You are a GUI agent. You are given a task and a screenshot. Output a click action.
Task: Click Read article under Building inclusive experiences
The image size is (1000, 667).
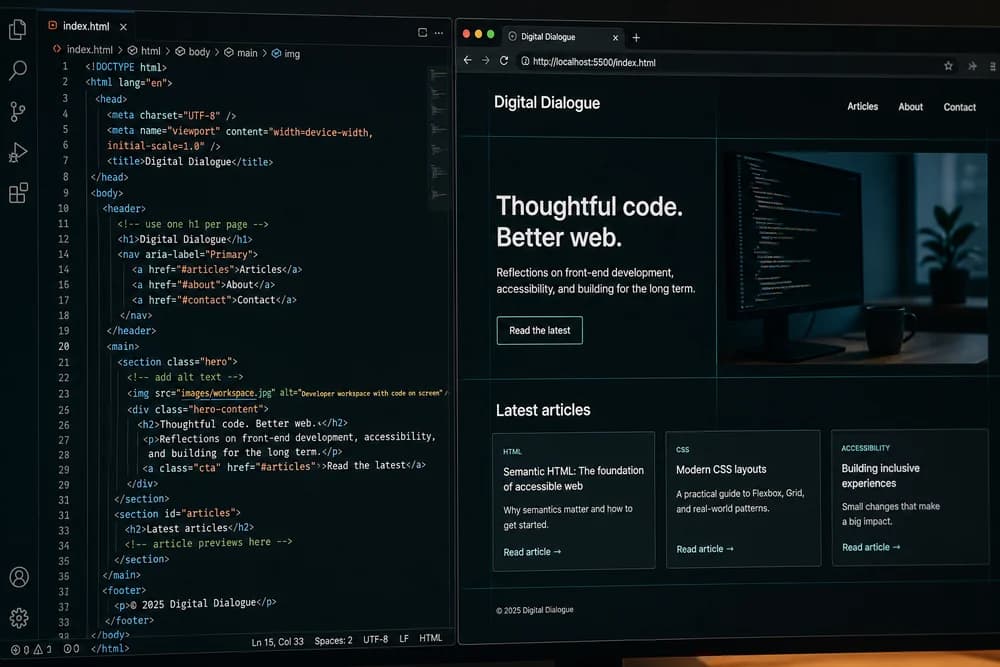(x=871, y=547)
